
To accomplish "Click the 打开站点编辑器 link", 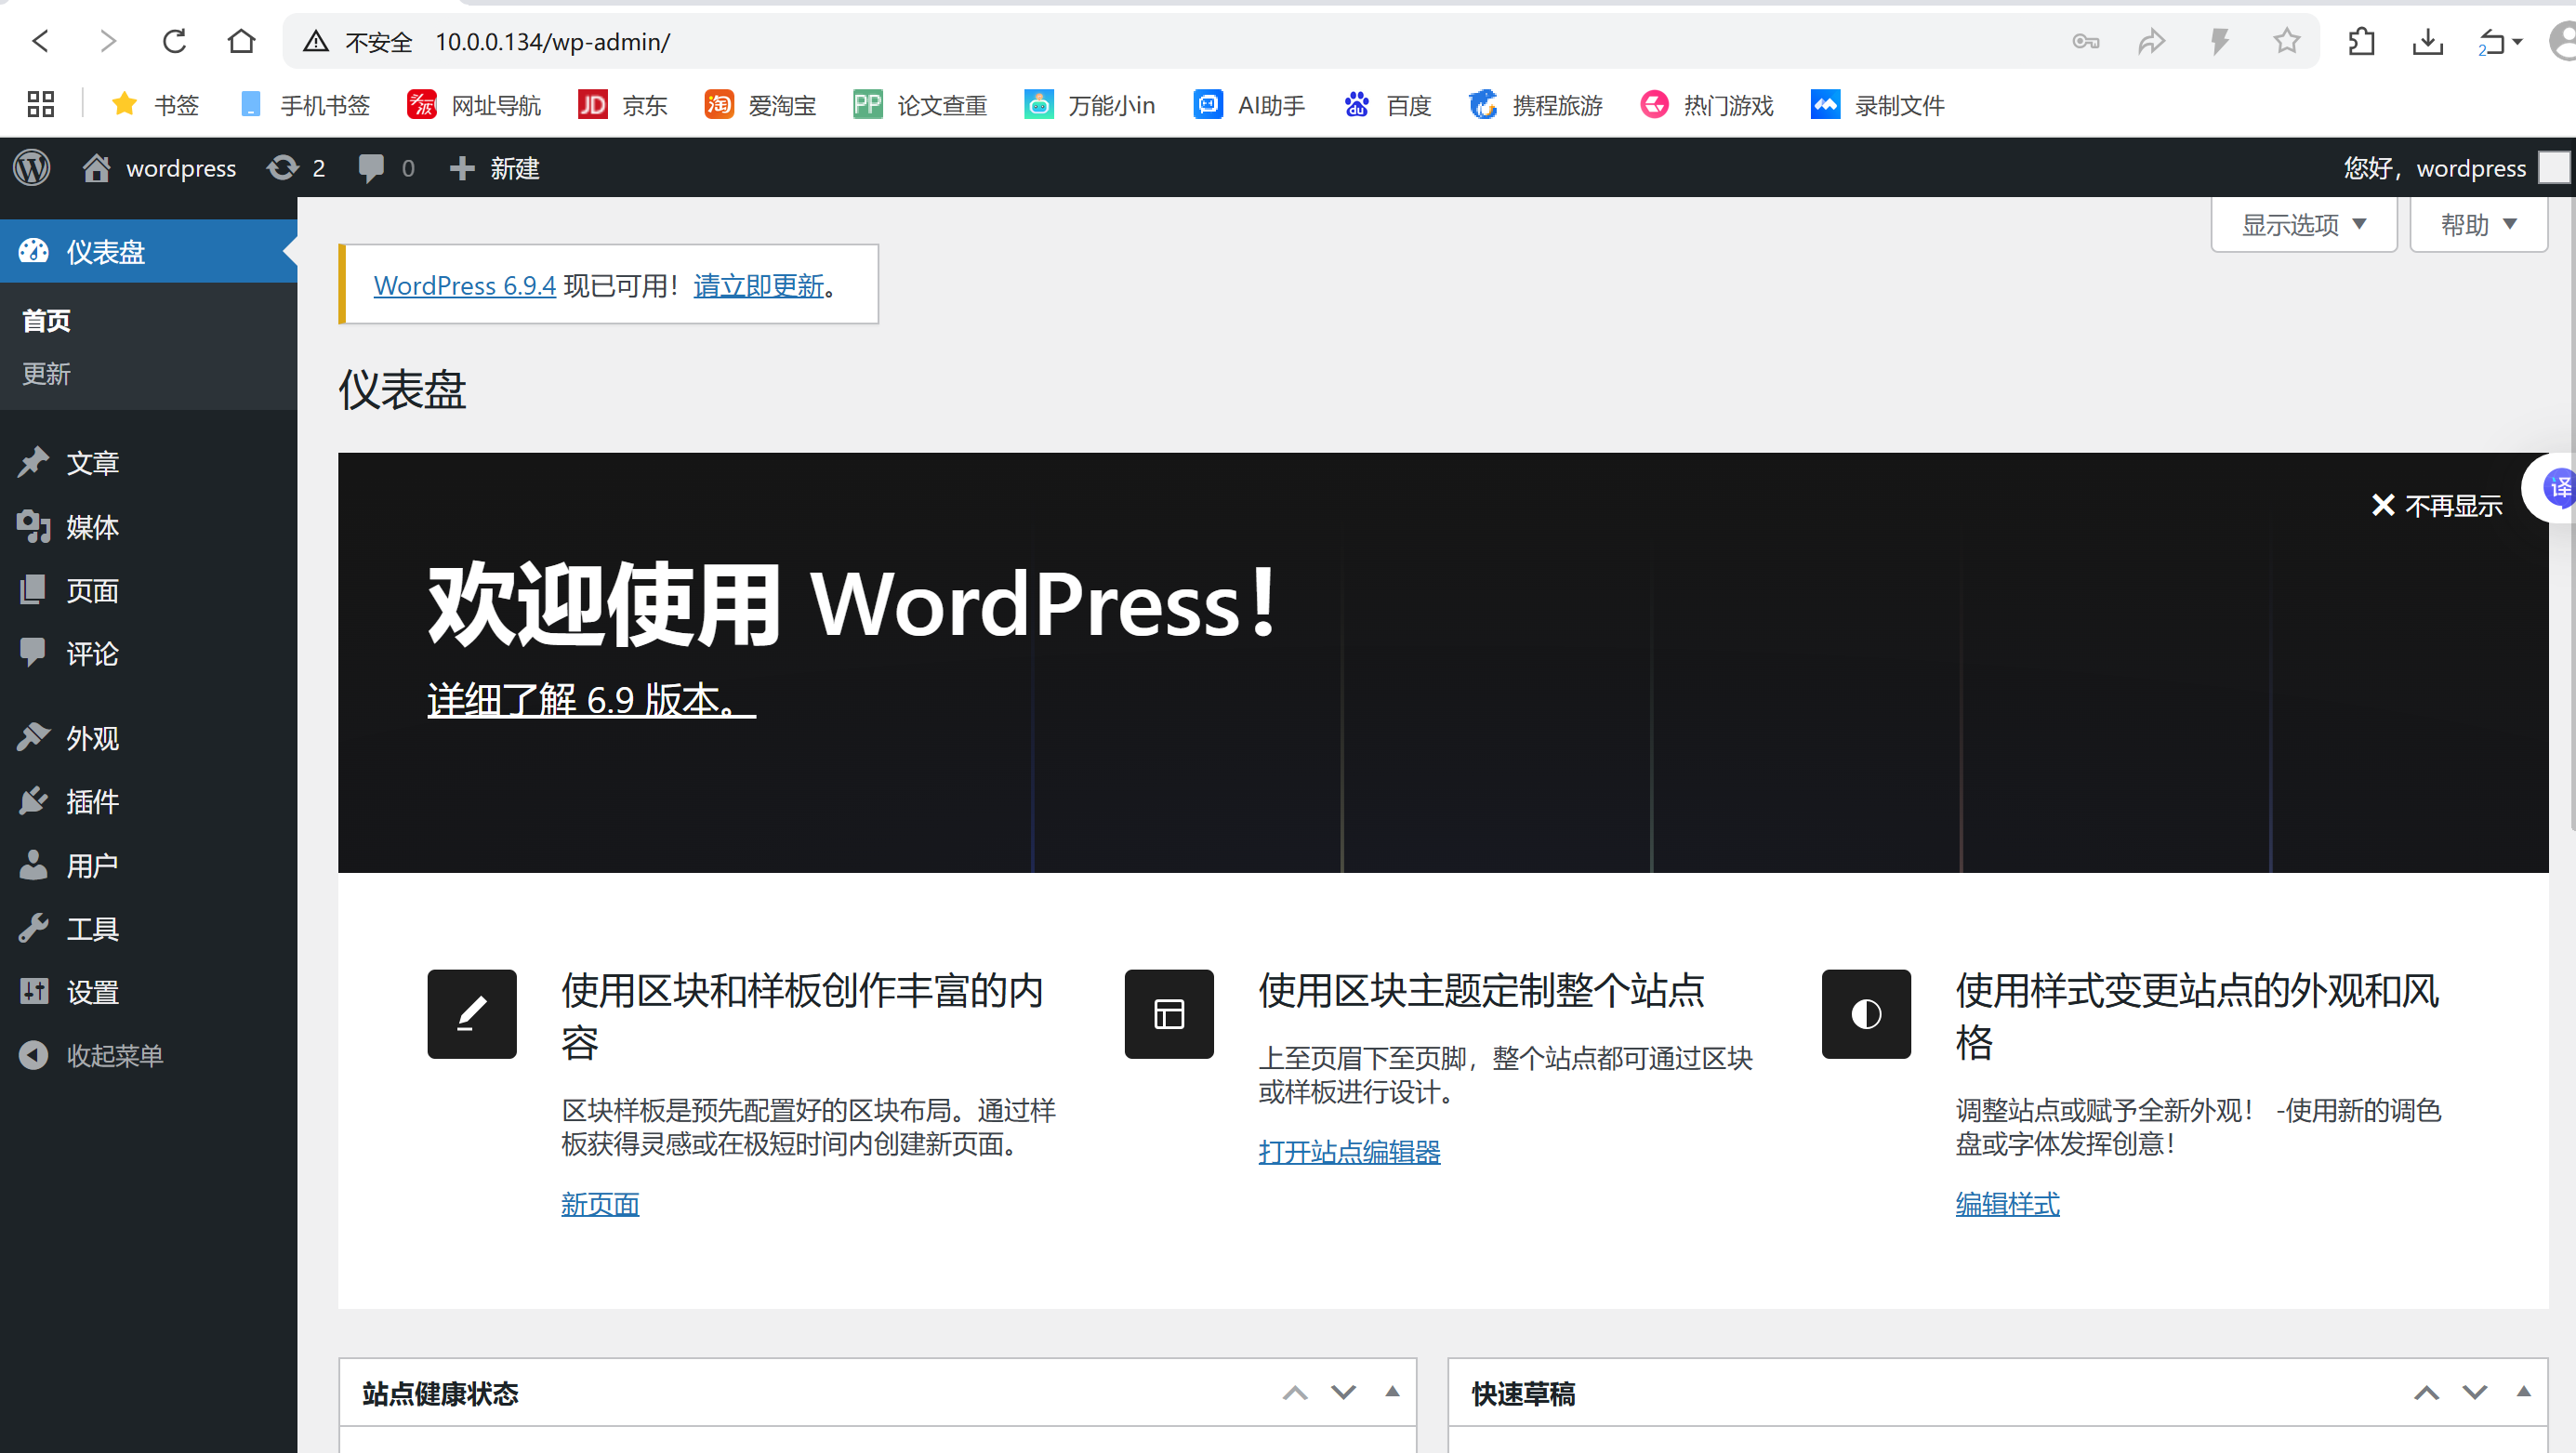I will point(1349,1151).
